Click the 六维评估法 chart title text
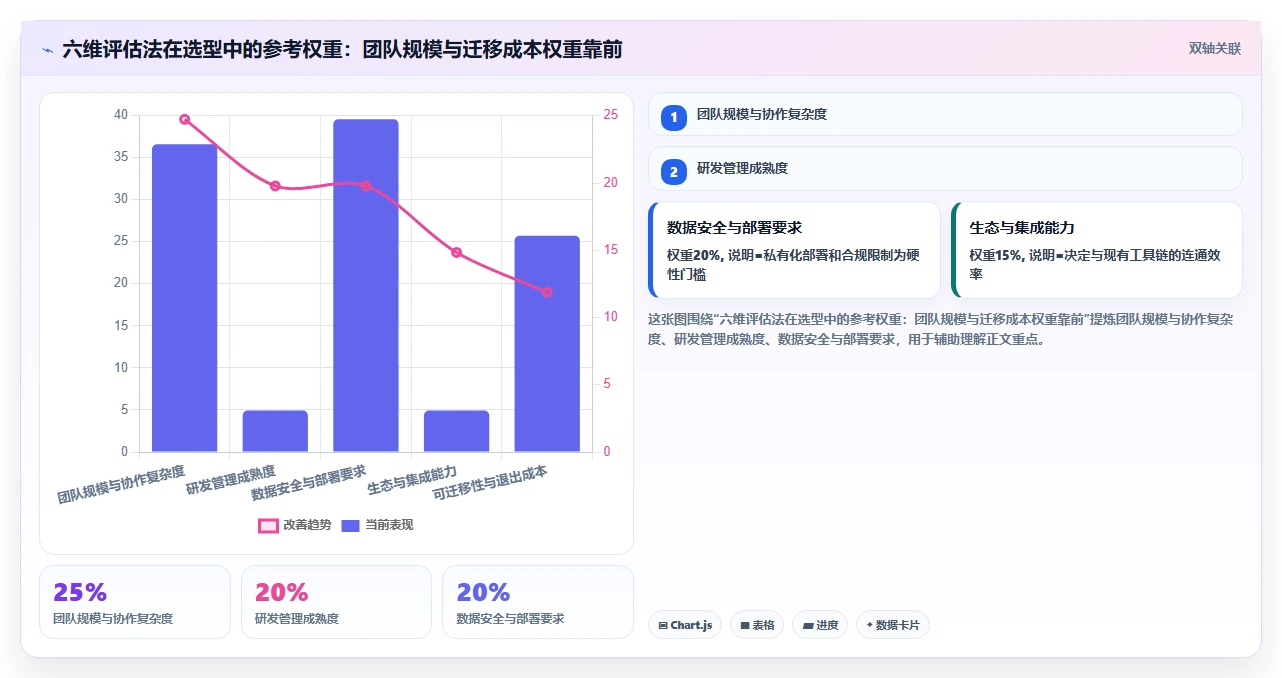 342,49
